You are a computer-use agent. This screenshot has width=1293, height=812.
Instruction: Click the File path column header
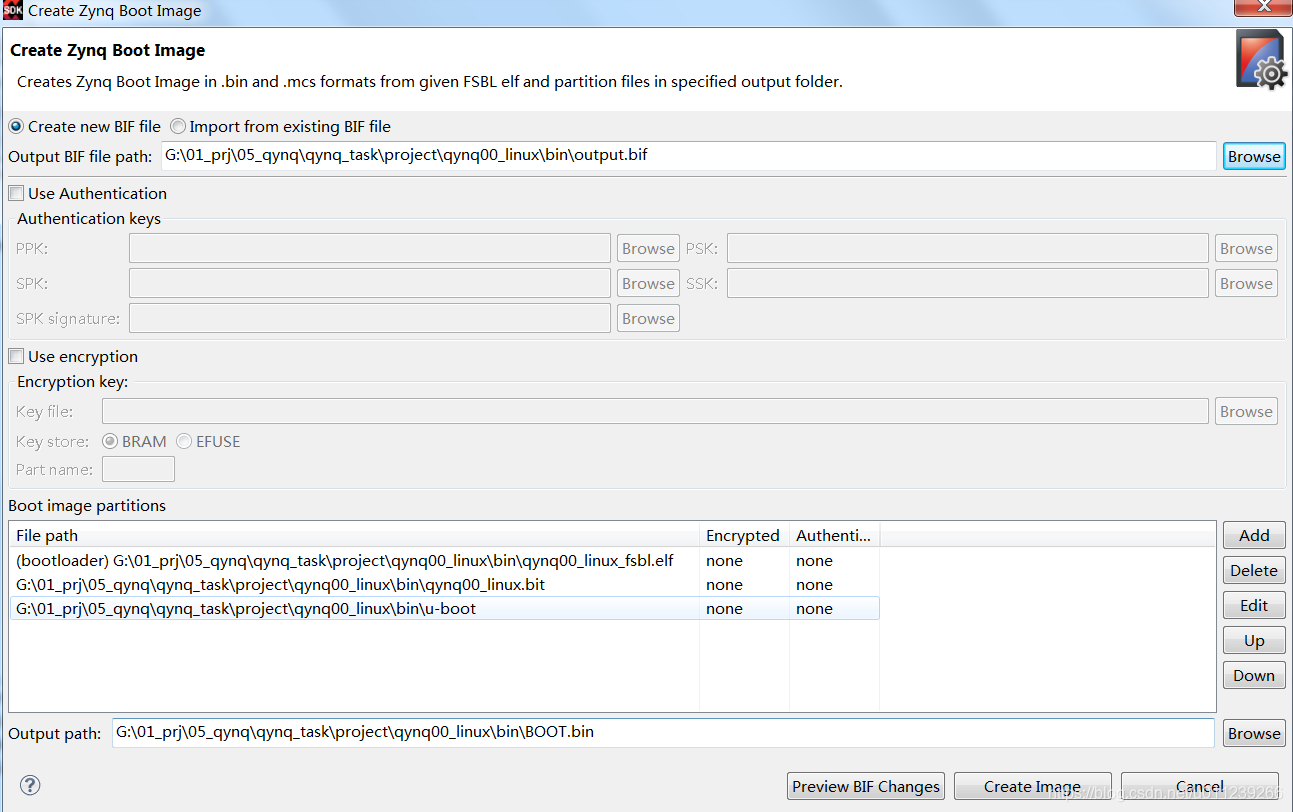click(x=354, y=535)
